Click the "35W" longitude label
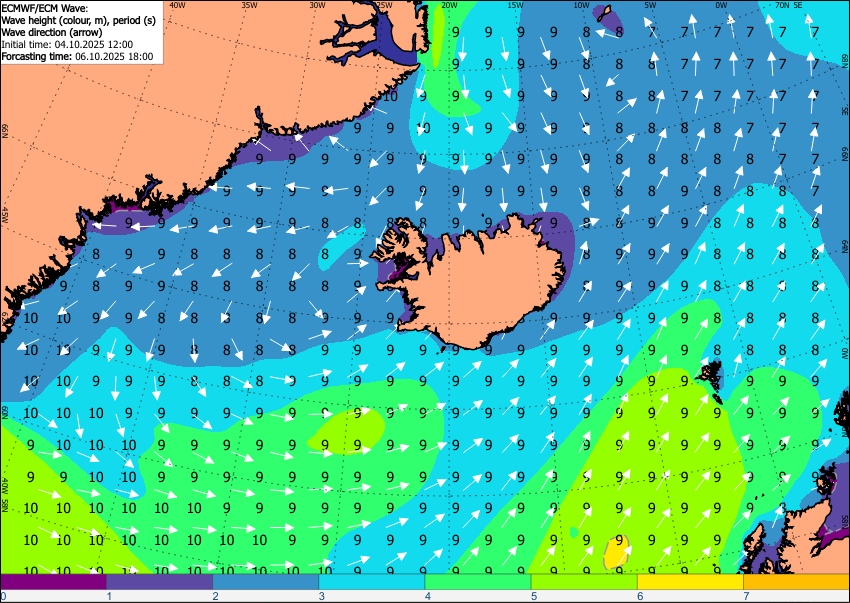850x603 pixels. pyautogui.click(x=249, y=5)
